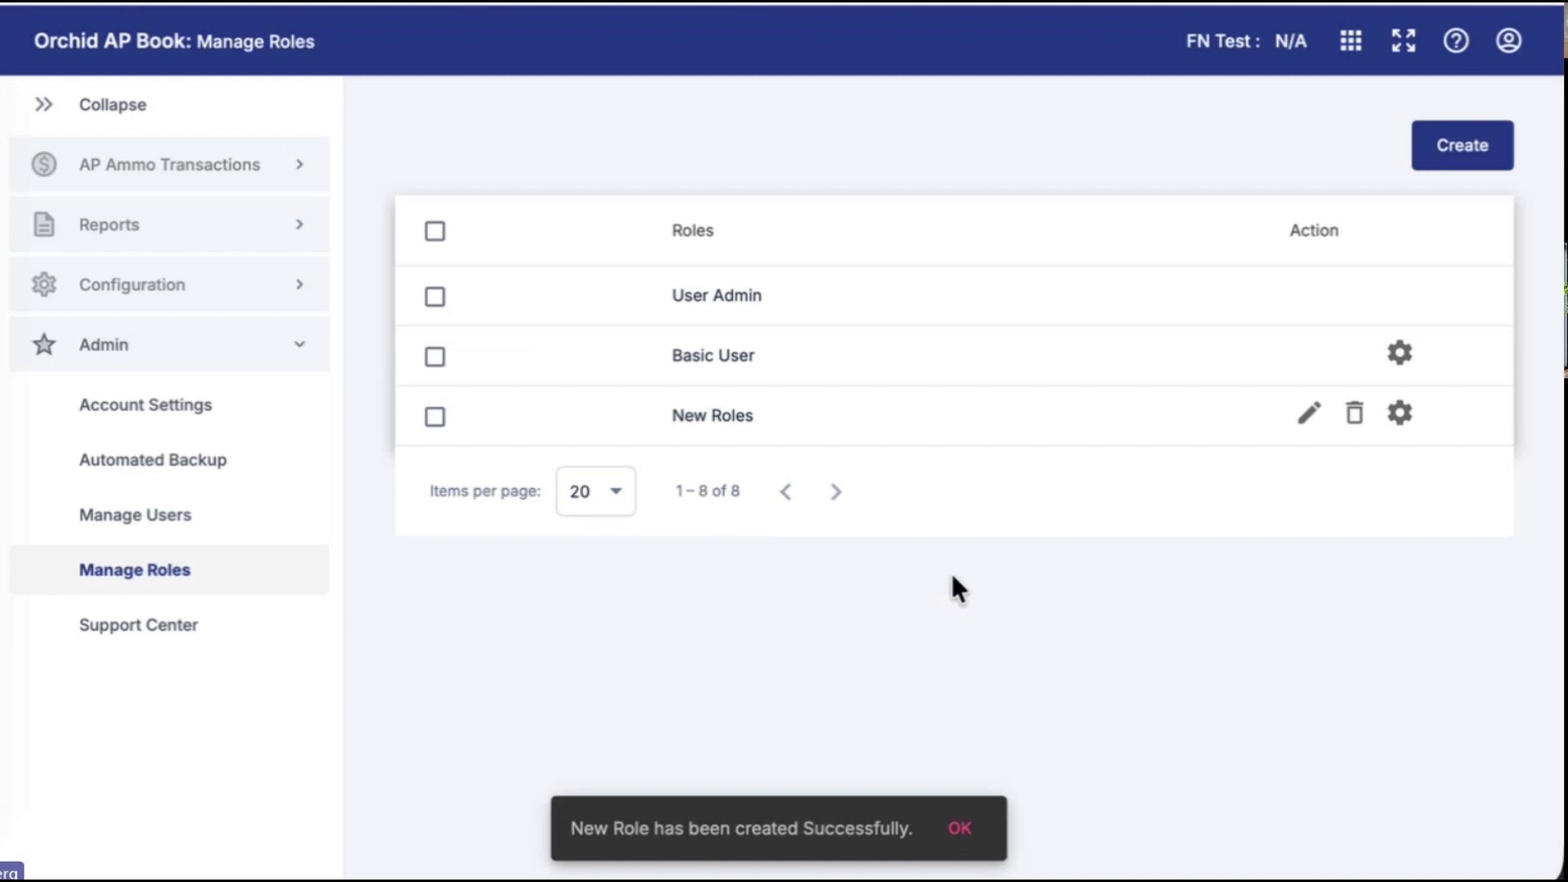Check the Basic User row checkbox

click(434, 357)
